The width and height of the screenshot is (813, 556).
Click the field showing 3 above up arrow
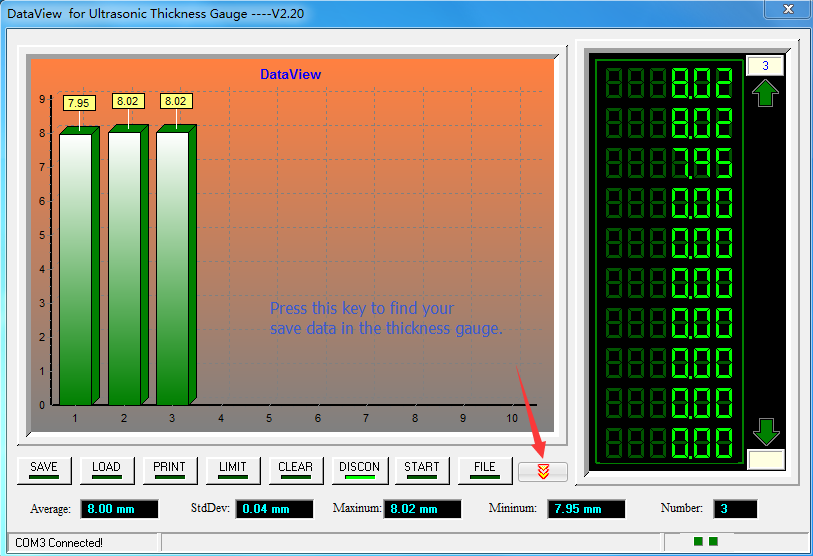click(765, 66)
